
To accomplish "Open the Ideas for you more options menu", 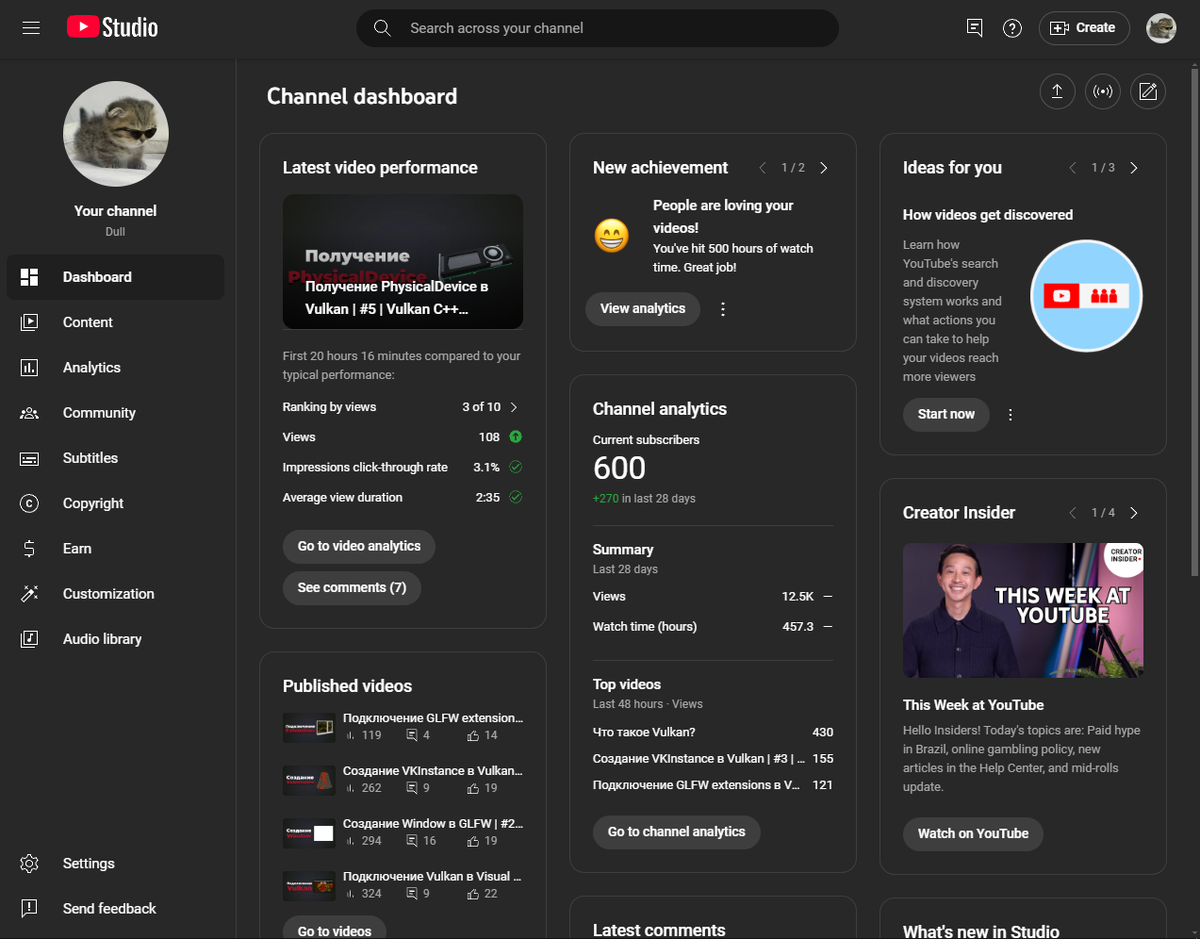I will 1010,415.
